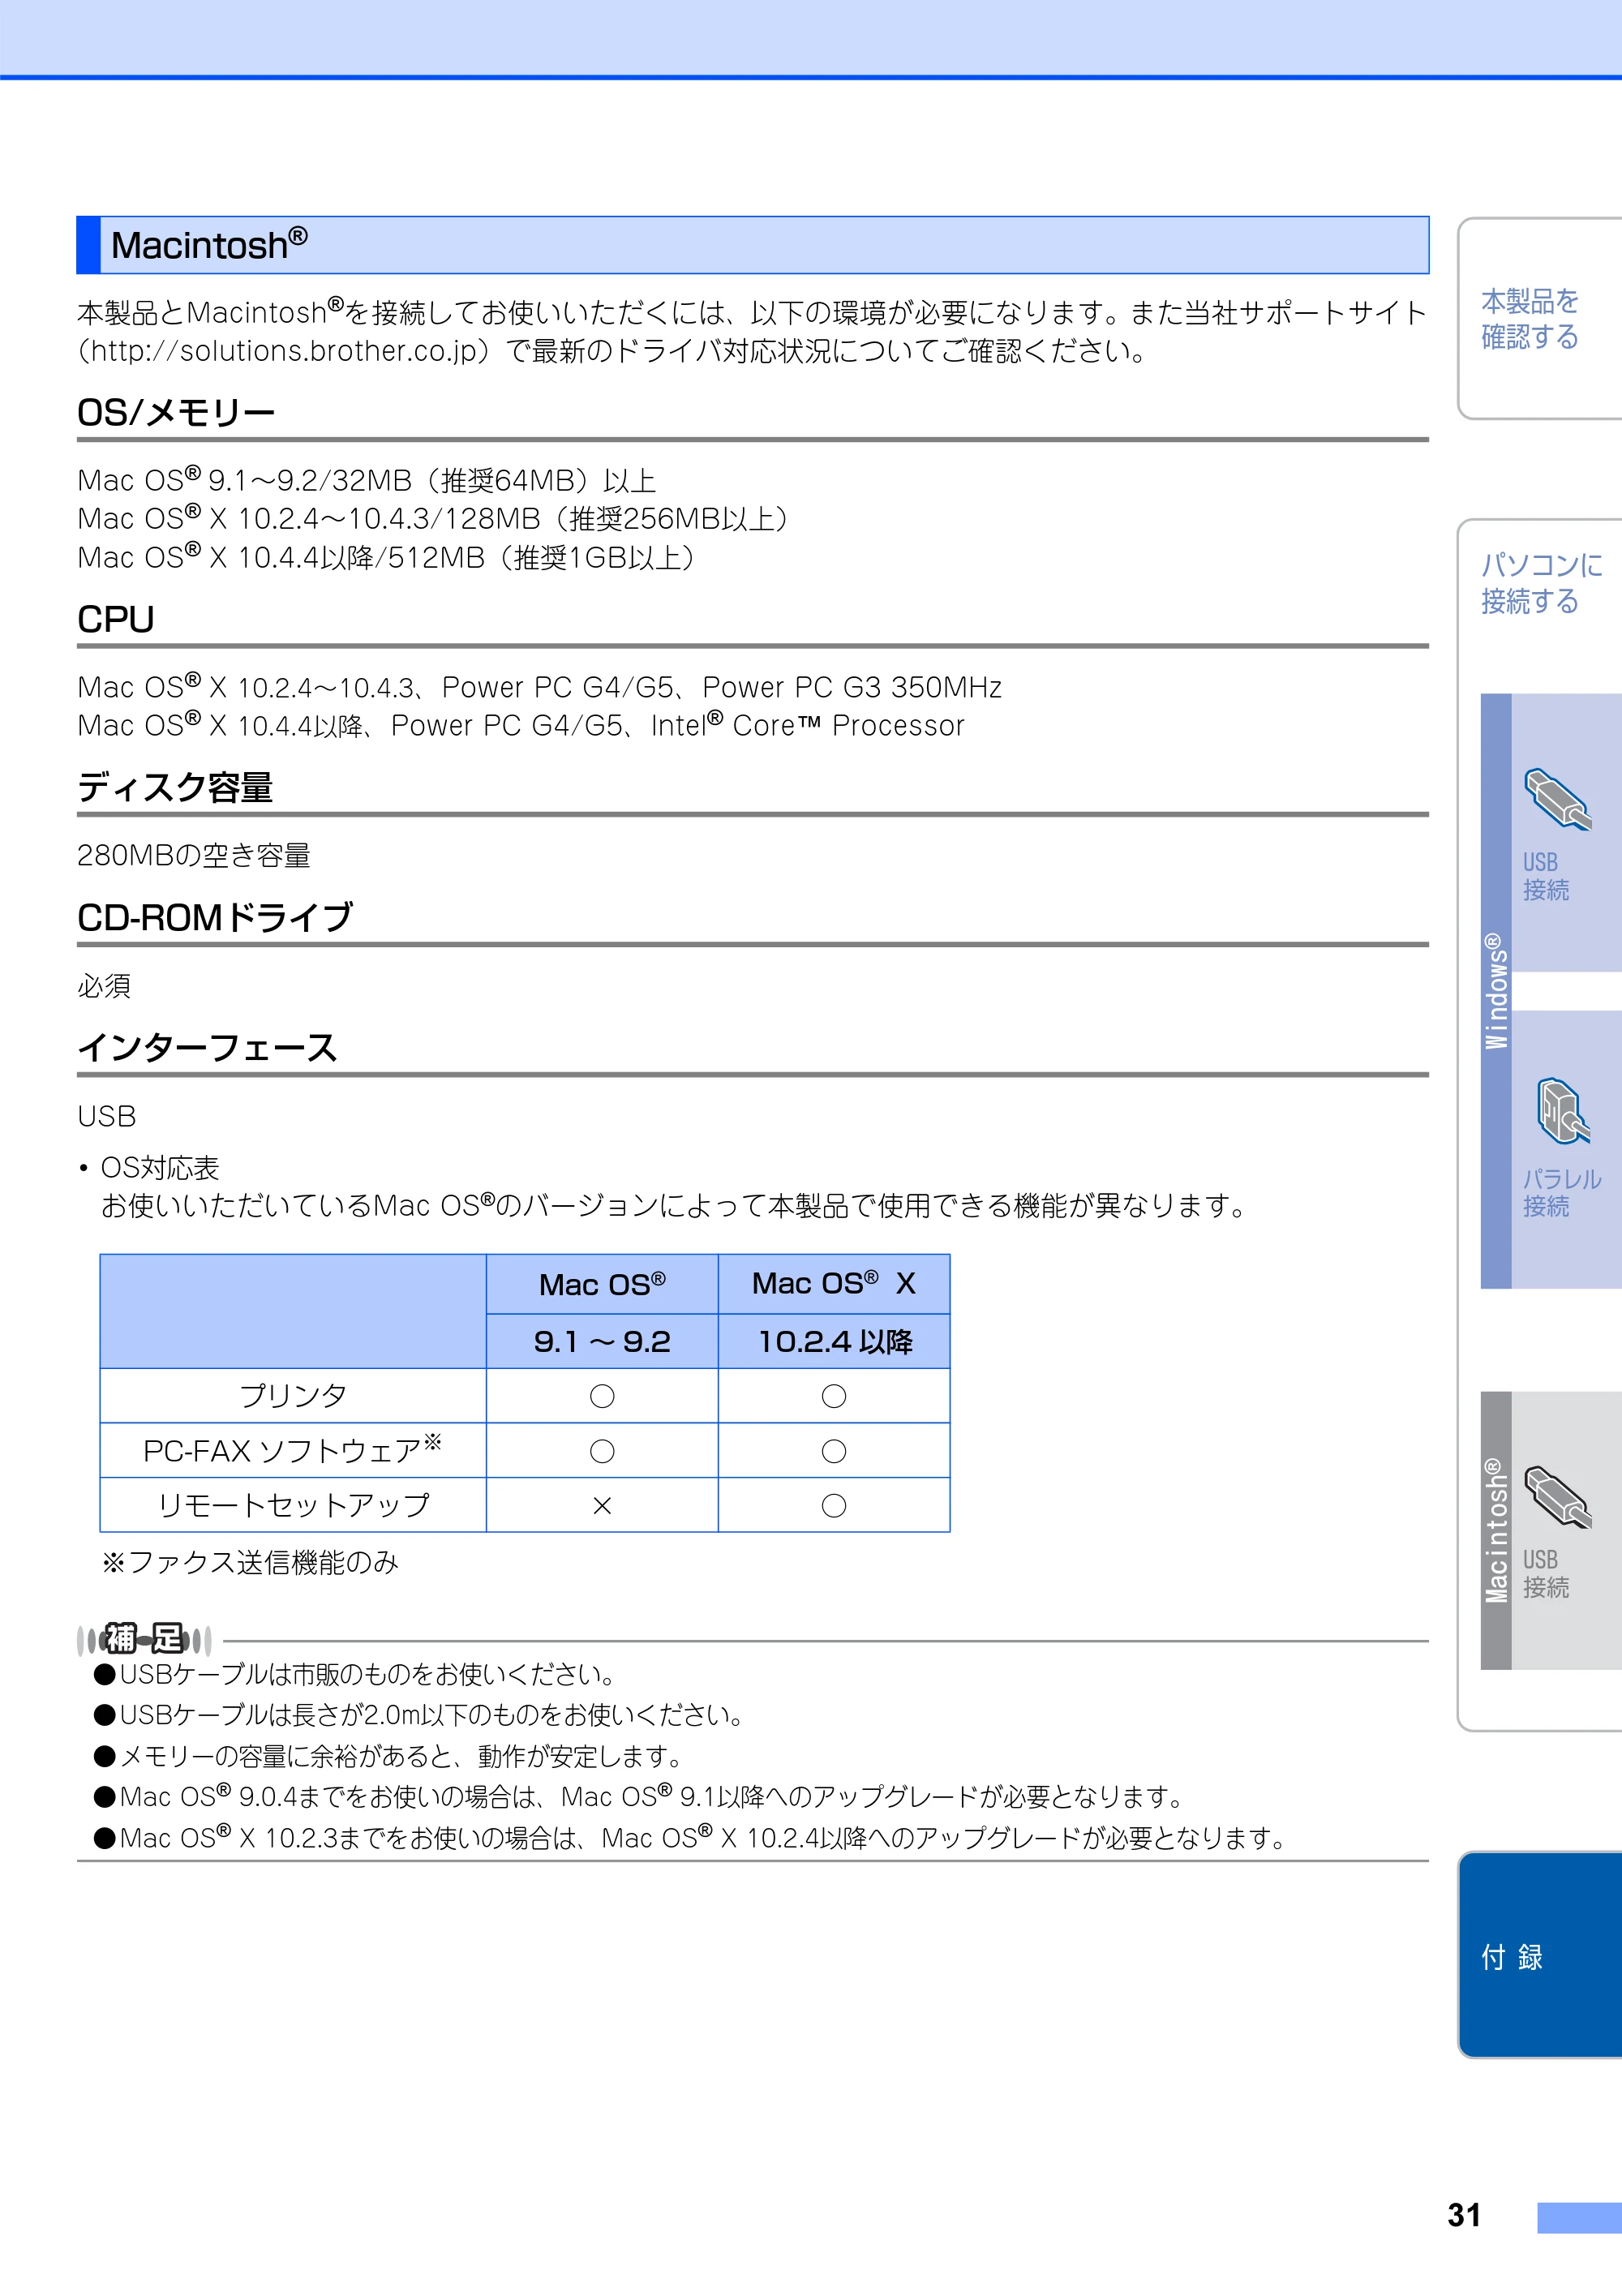Image resolution: width=1622 pixels, height=2296 pixels.
Task: Click the Mac OS® X table column header
Action: (834, 1283)
